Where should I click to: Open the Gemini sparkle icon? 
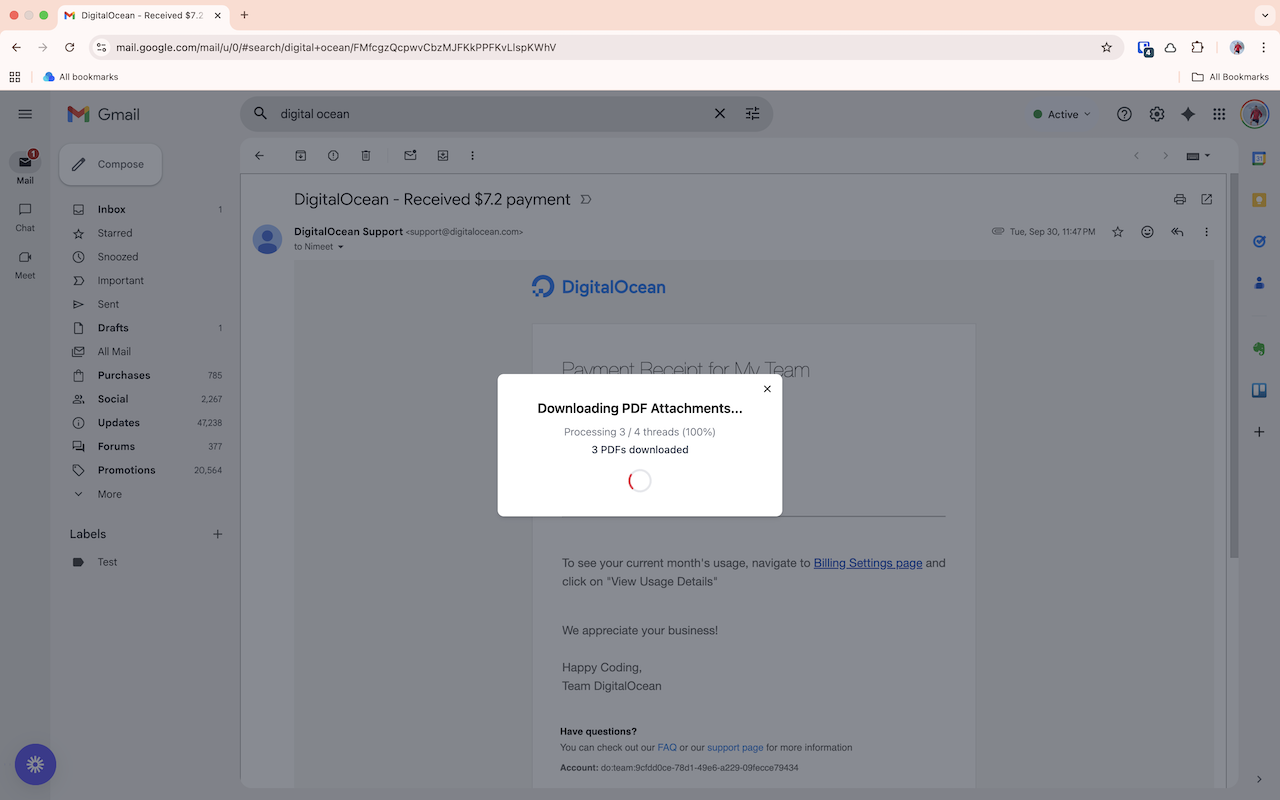[1188, 114]
